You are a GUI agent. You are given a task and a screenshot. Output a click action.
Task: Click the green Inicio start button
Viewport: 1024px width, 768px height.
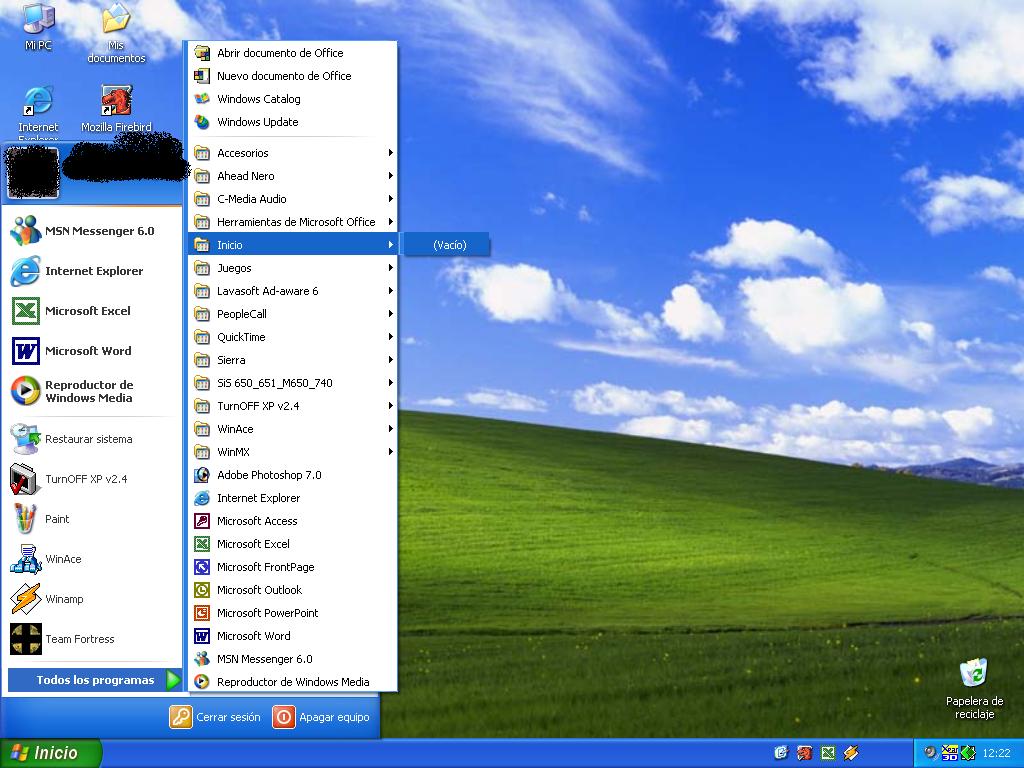coord(50,753)
